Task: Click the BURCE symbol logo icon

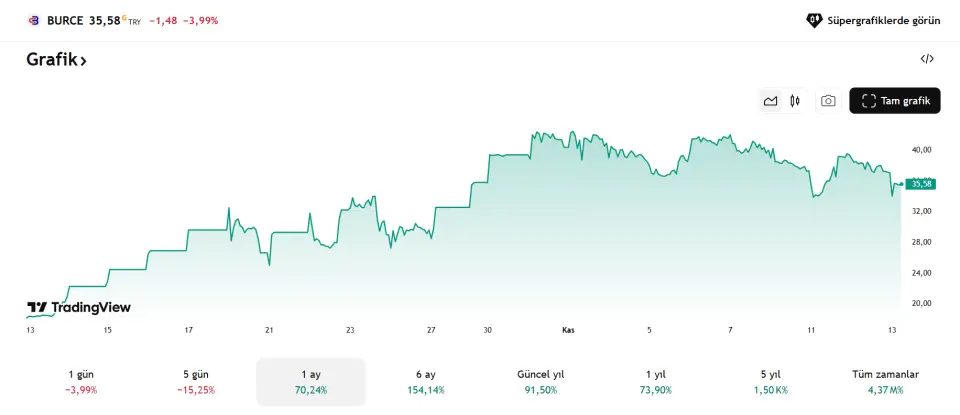Action: click(33, 20)
